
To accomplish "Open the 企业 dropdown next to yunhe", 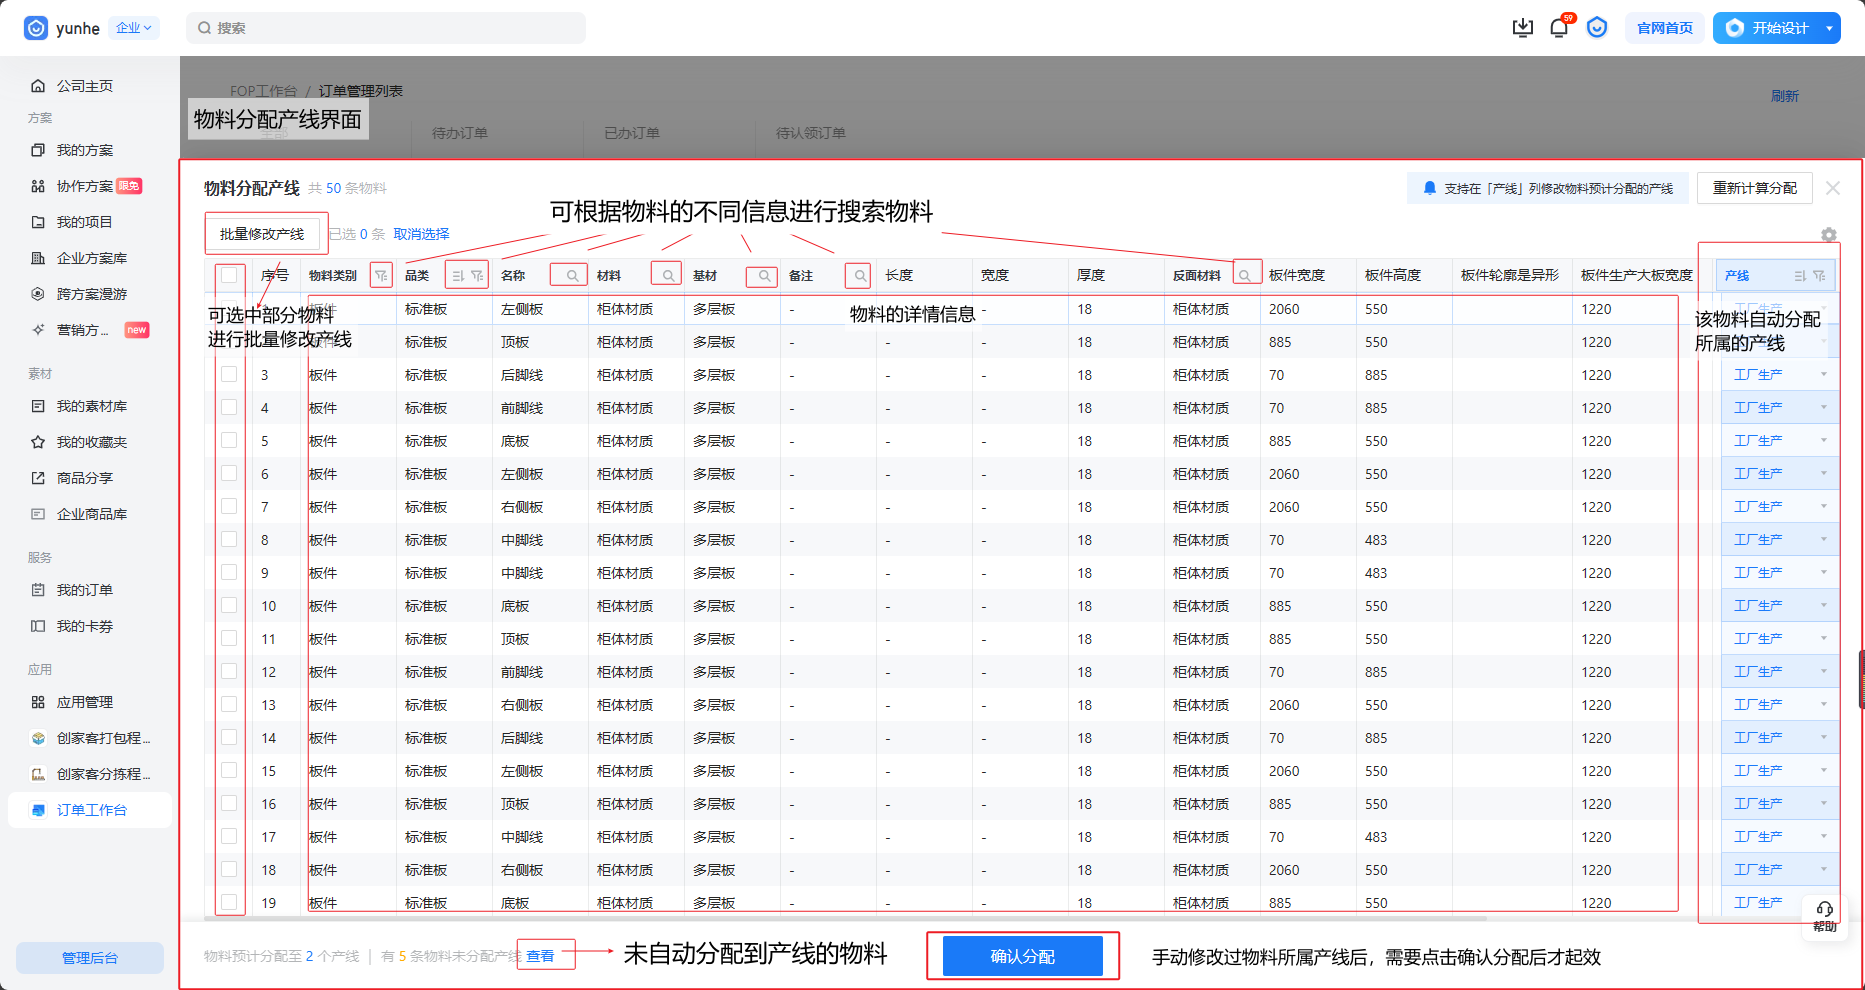I will (133, 28).
